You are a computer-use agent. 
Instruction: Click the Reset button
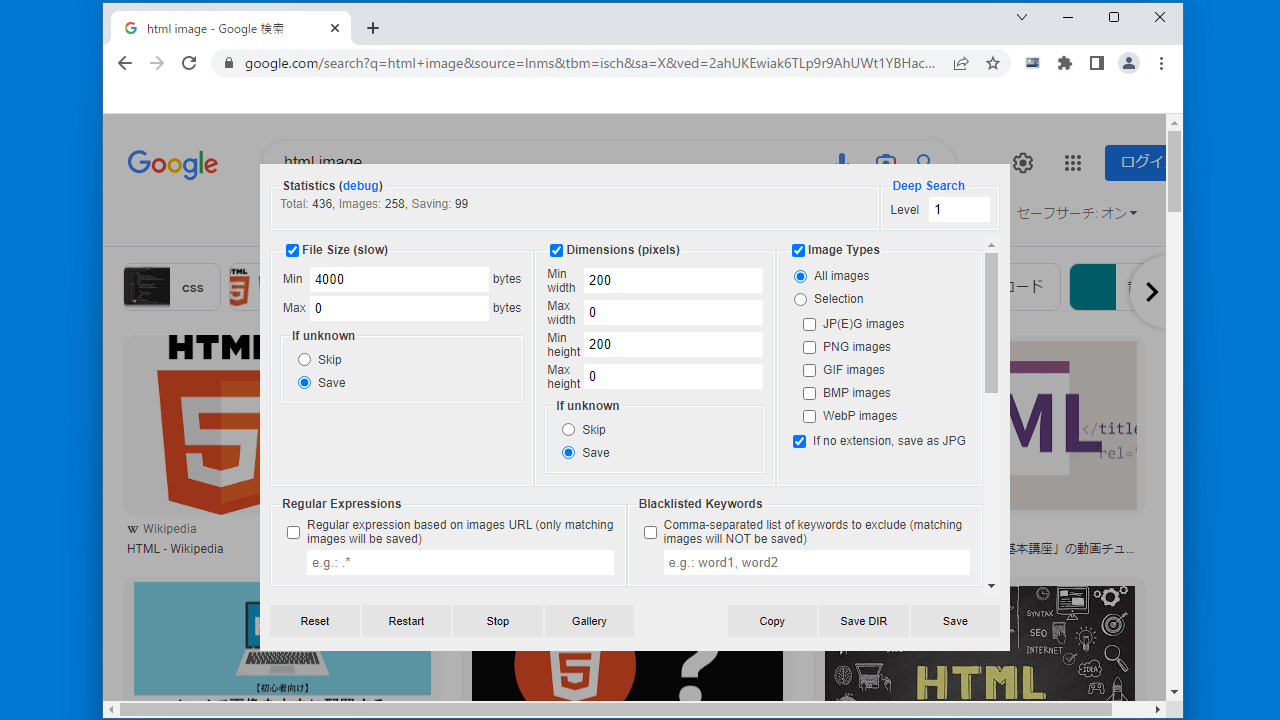click(315, 621)
